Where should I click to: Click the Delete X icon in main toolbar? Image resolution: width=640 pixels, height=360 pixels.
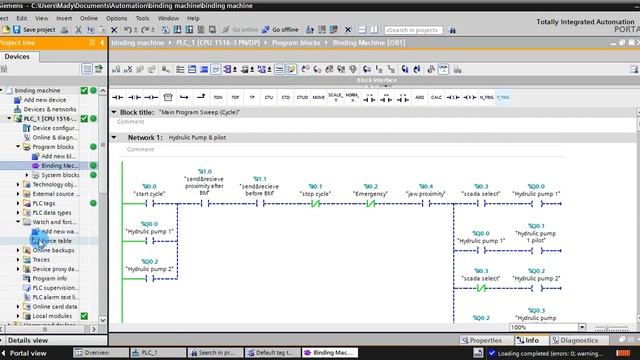click(114, 30)
